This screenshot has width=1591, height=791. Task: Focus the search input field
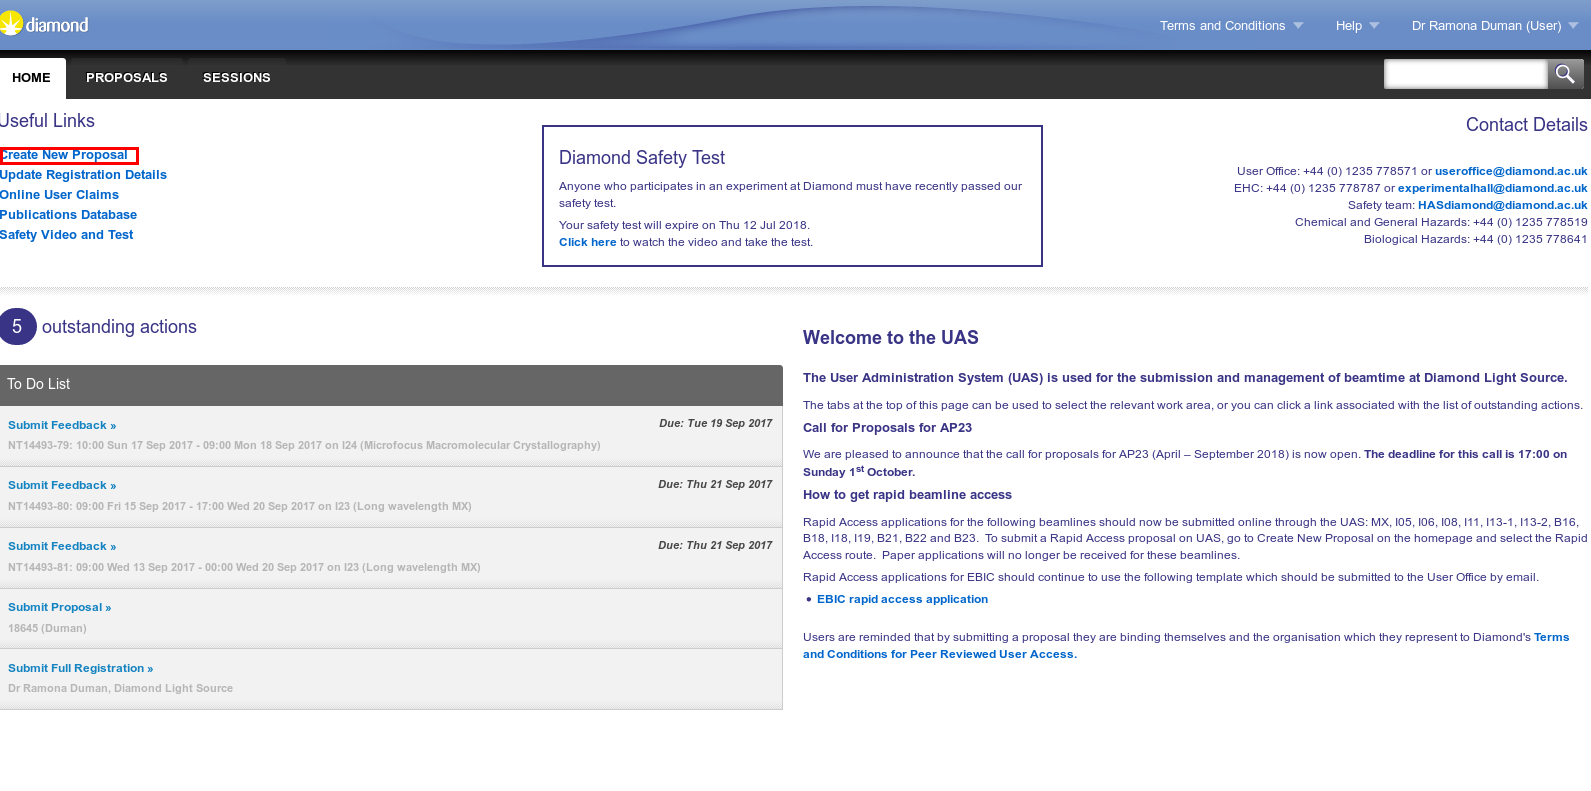pyautogui.click(x=1465, y=74)
